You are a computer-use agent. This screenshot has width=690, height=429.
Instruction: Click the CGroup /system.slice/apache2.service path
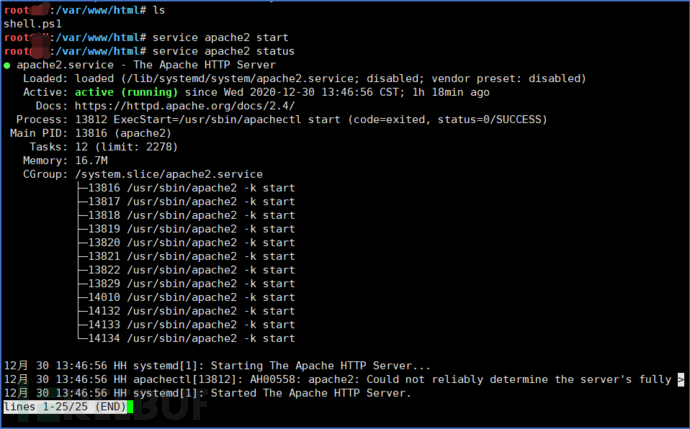[x=169, y=174]
